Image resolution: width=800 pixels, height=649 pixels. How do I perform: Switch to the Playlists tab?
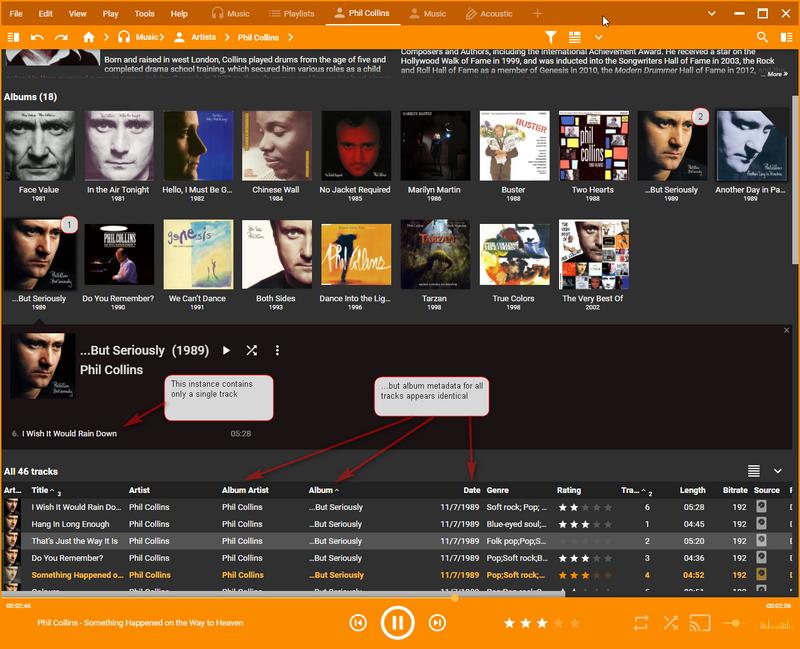pyautogui.click(x=291, y=14)
